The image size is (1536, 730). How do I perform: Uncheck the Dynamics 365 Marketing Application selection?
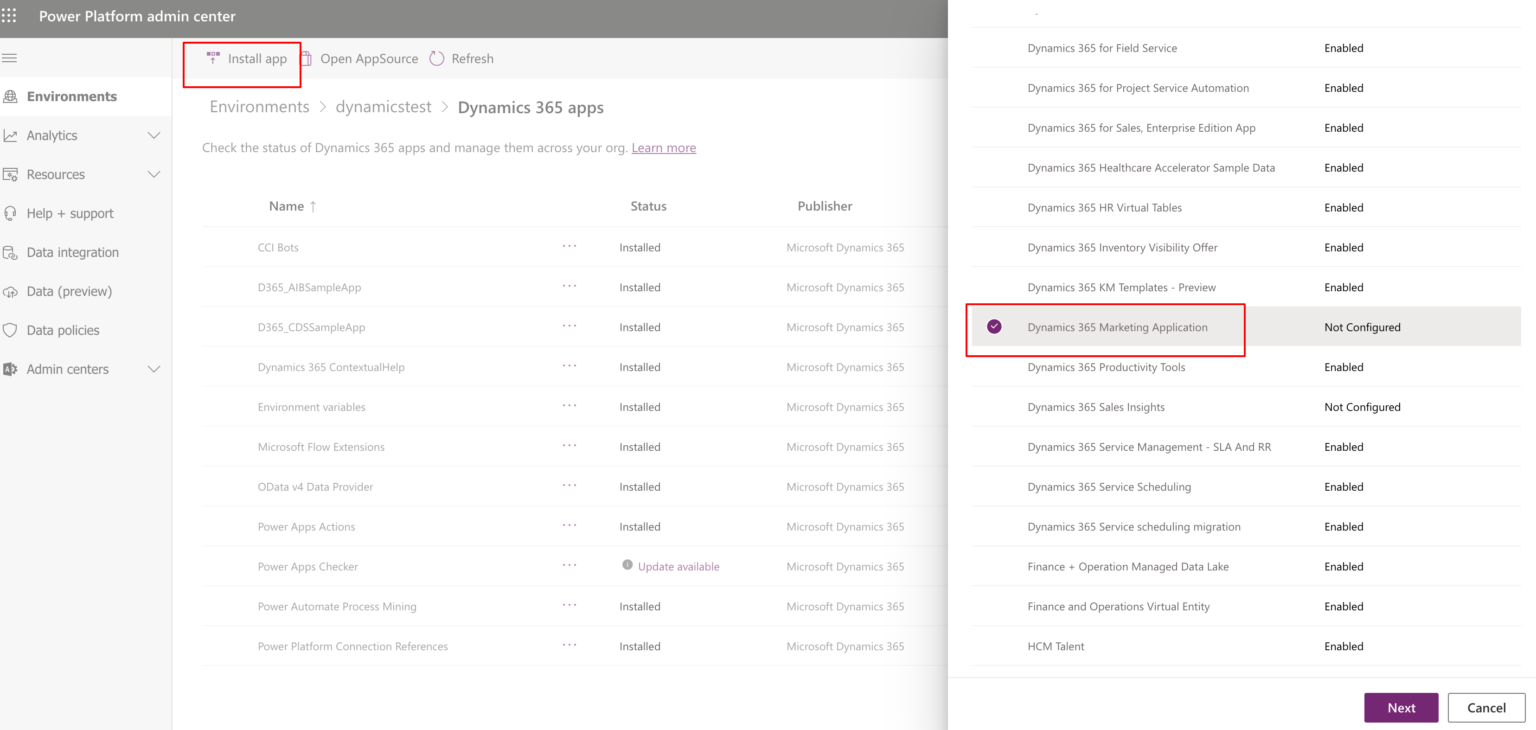tap(993, 326)
